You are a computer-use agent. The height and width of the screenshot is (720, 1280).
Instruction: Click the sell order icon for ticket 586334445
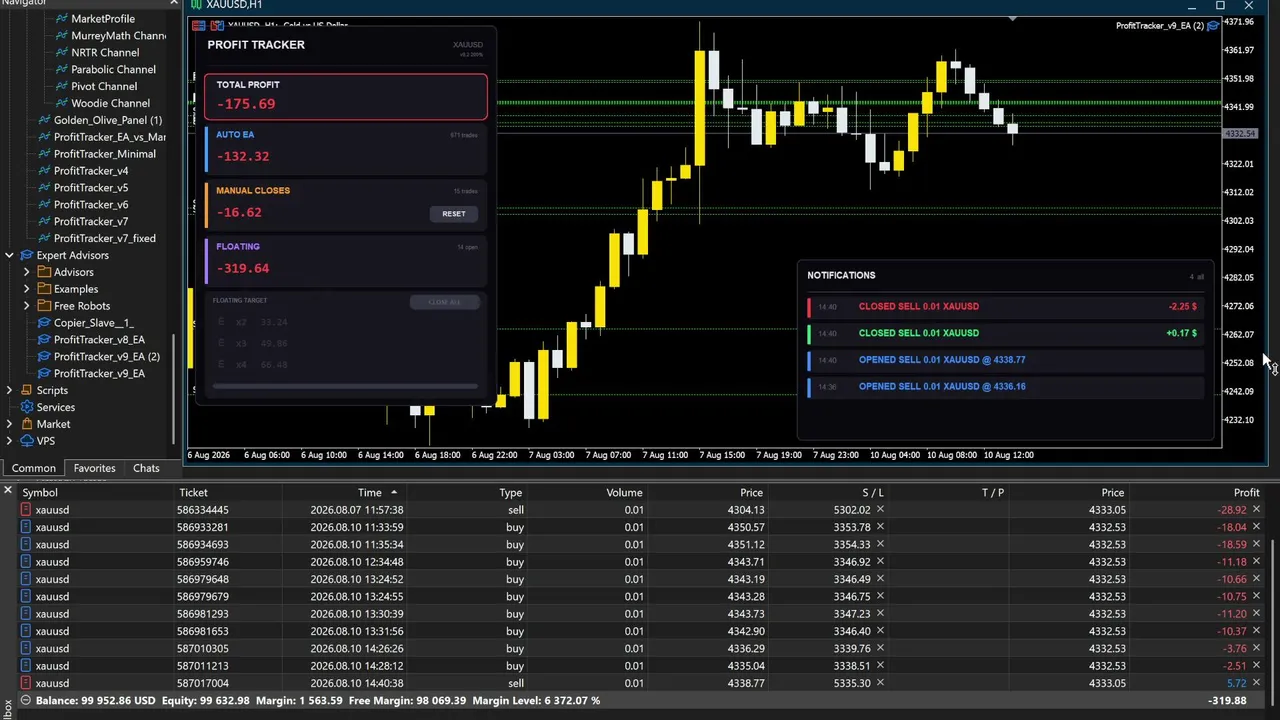26,510
